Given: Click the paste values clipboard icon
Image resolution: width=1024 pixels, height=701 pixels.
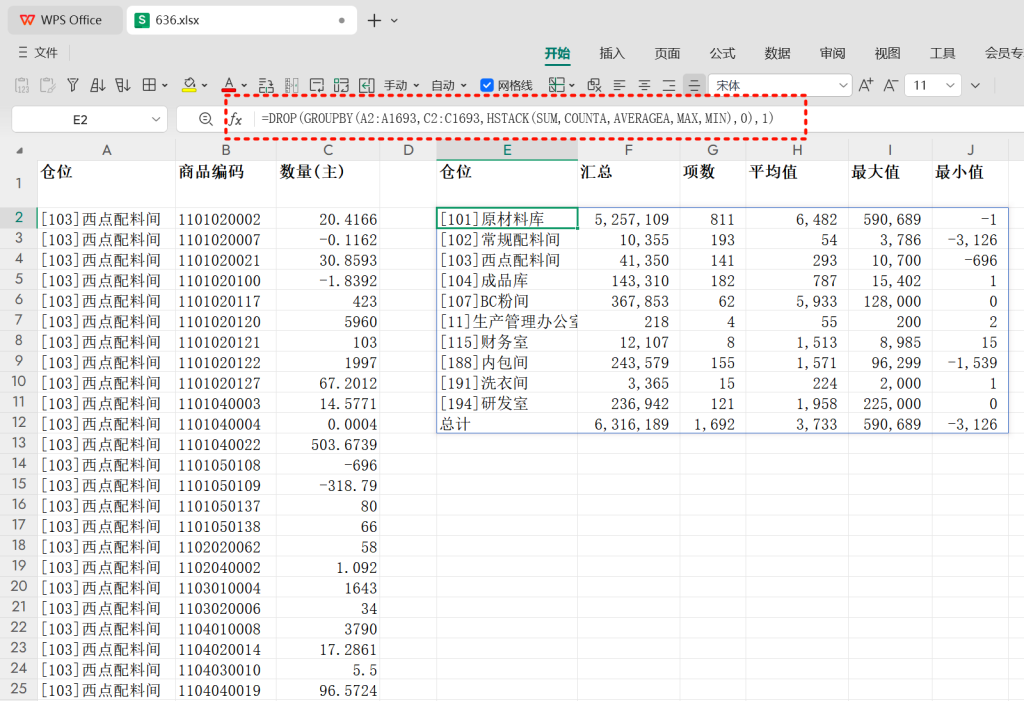Looking at the screenshot, I should tap(22, 85).
